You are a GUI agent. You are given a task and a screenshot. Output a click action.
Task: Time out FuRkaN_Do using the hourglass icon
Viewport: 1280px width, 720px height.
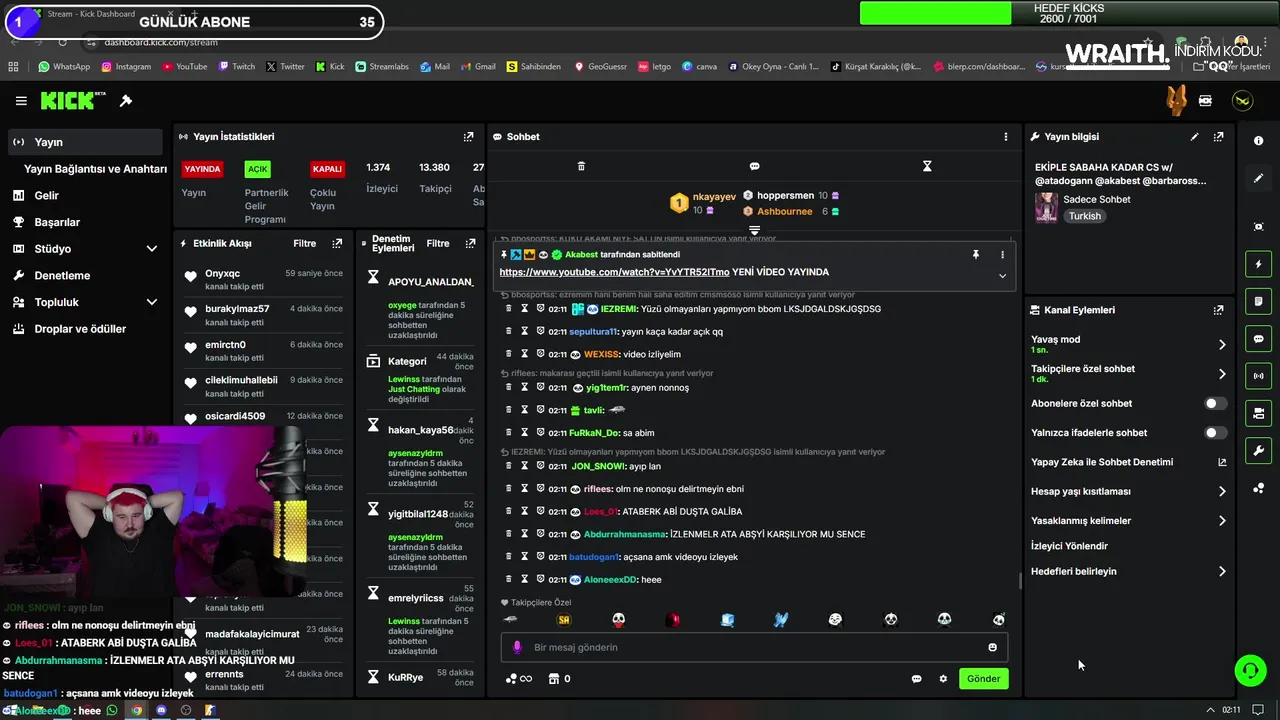[524, 432]
